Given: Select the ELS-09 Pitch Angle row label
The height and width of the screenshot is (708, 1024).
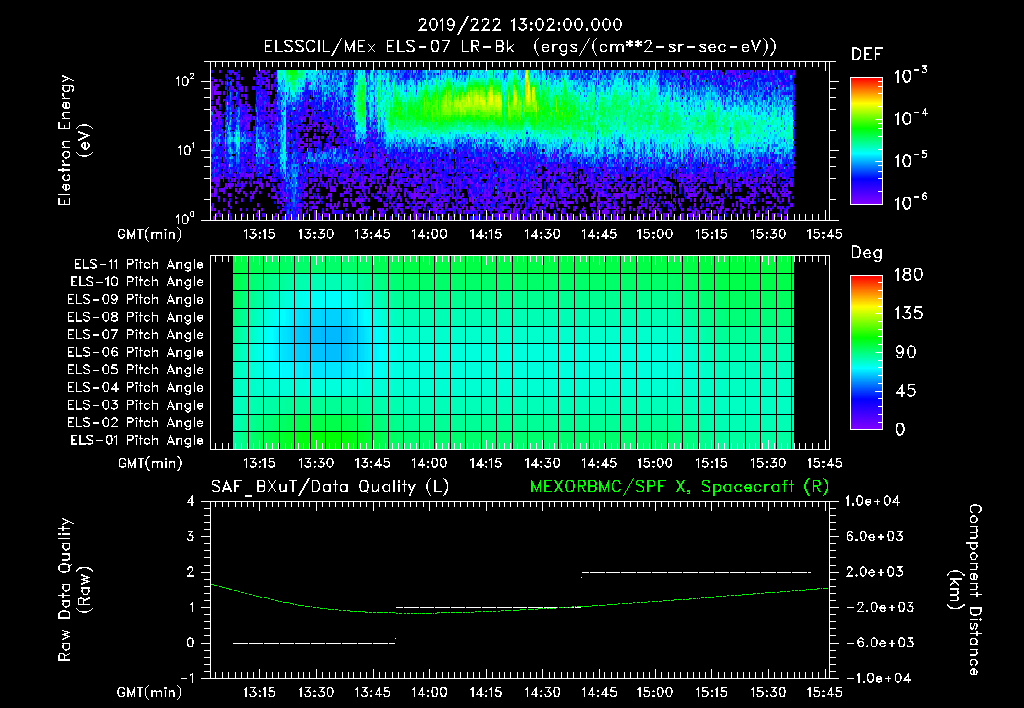Looking at the screenshot, I should [136, 300].
